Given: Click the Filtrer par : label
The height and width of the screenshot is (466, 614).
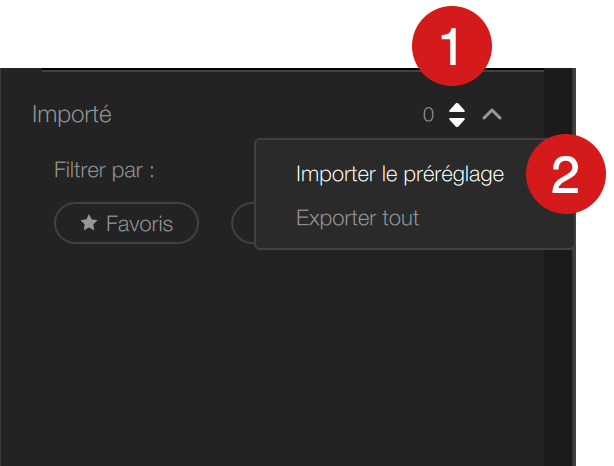Looking at the screenshot, I should coord(104,170).
